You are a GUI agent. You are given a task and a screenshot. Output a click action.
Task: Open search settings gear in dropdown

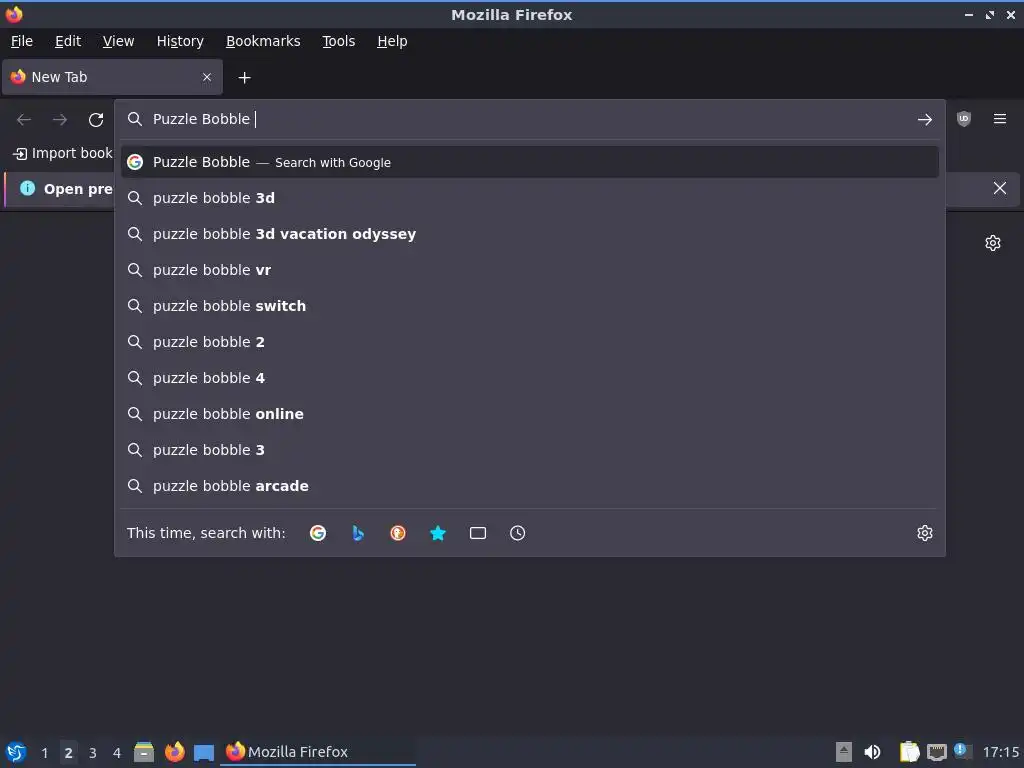925,533
